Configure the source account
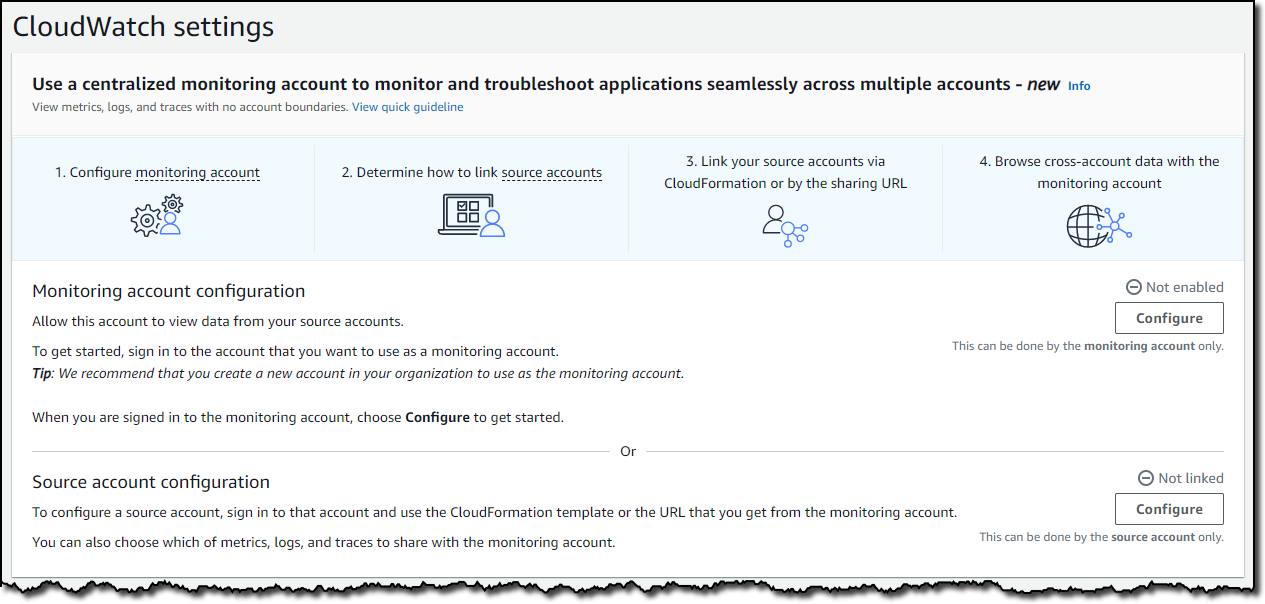The height and width of the screenshot is (604, 1265). (x=1169, y=509)
